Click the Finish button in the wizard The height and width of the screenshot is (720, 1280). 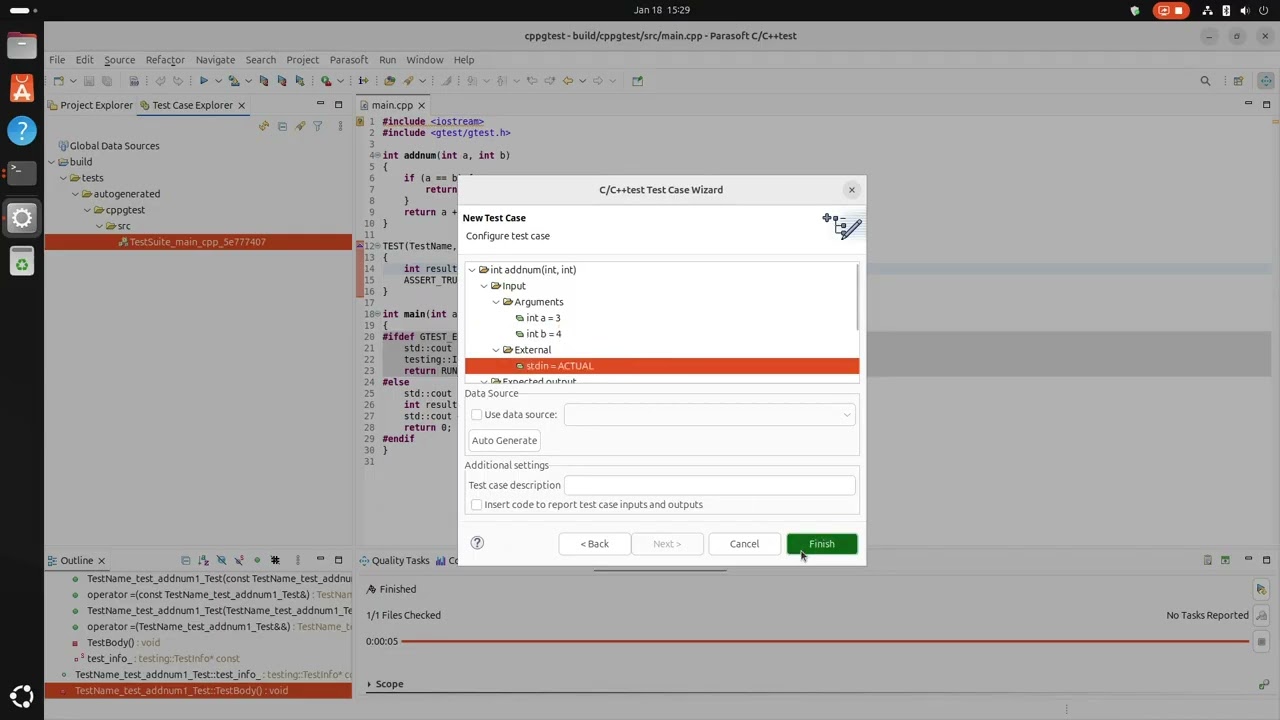coord(821,544)
